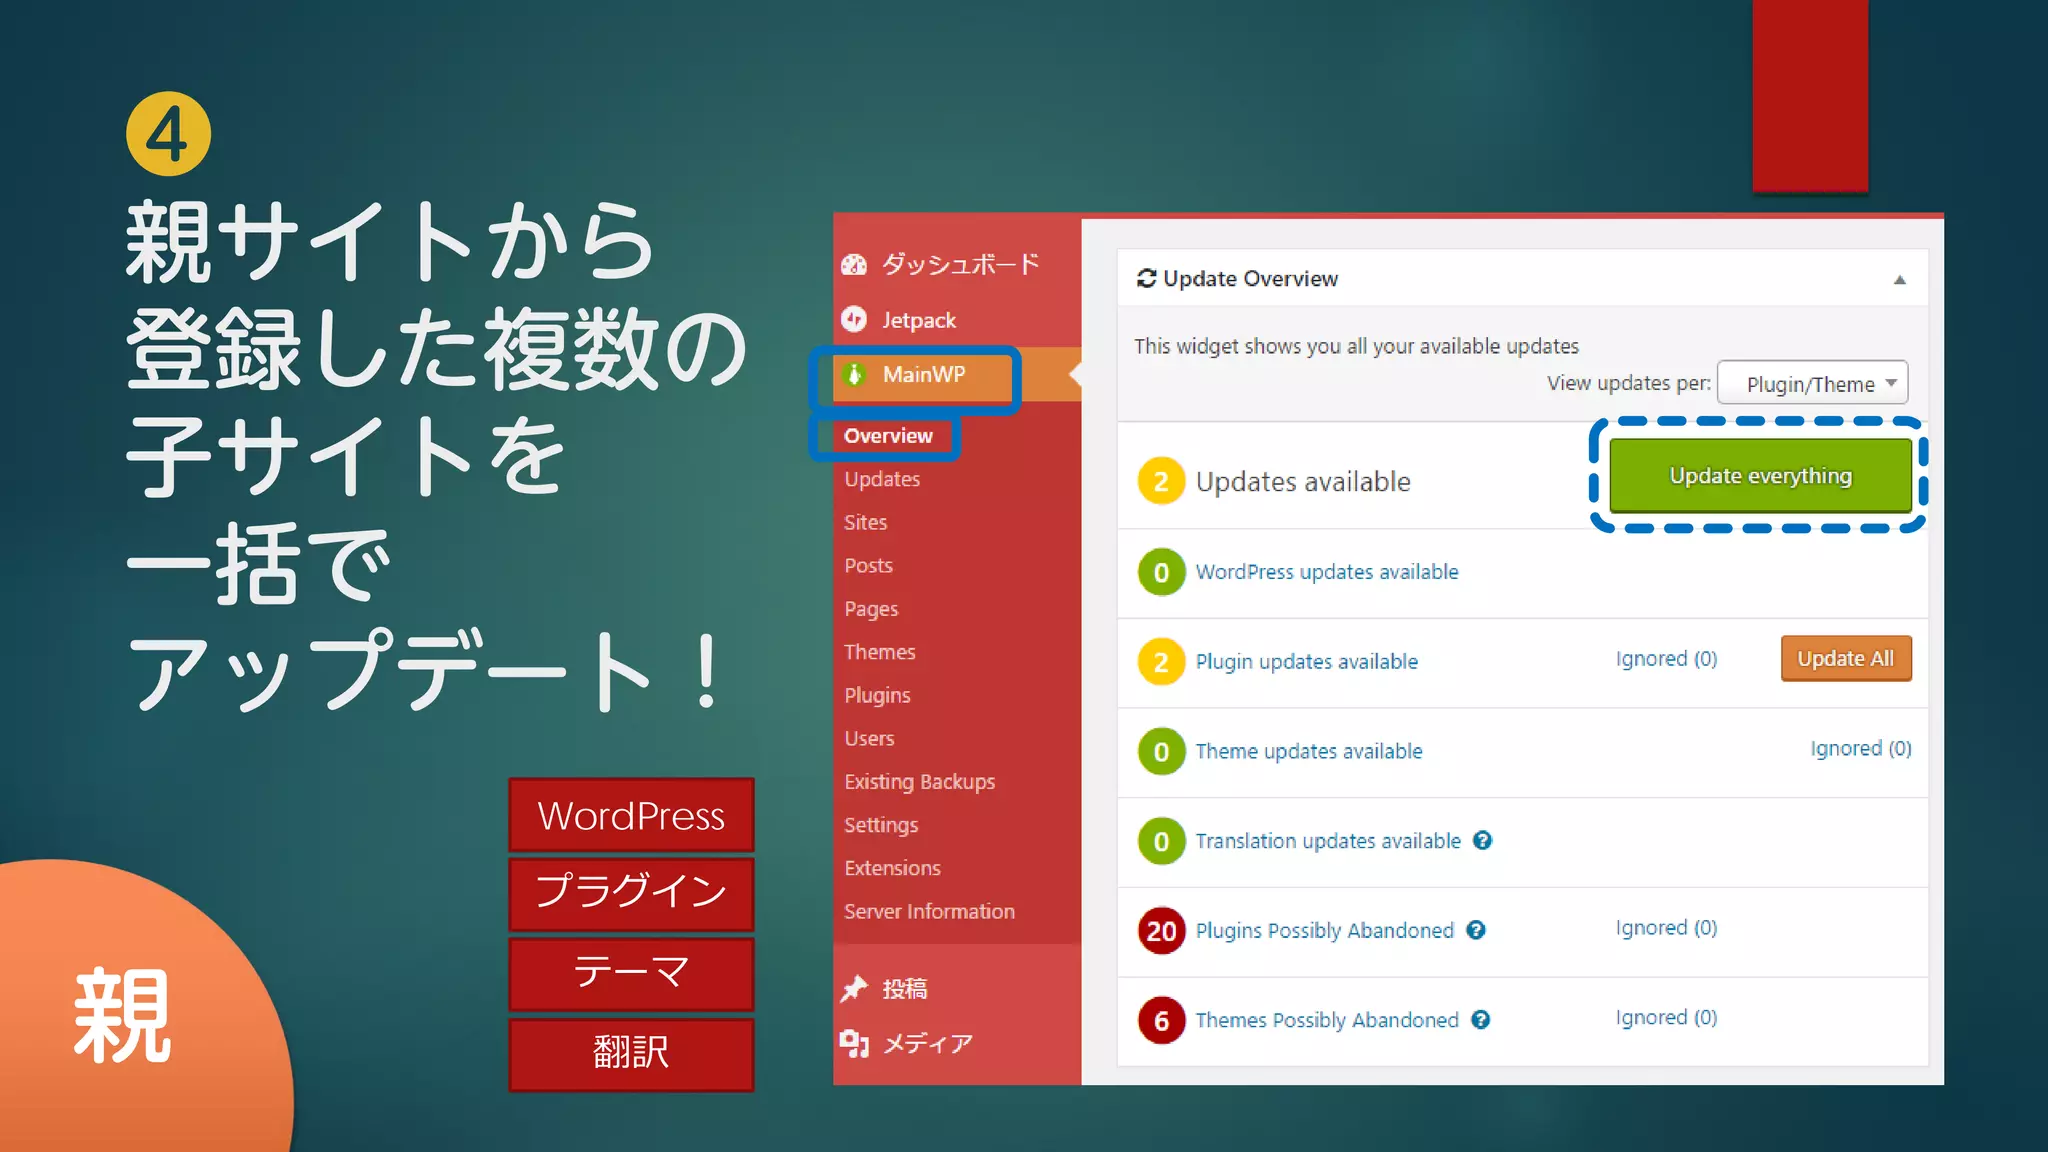The image size is (2048, 1152).
Task: Click green 0 badge for Theme updates
Action: (x=1161, y=751)
